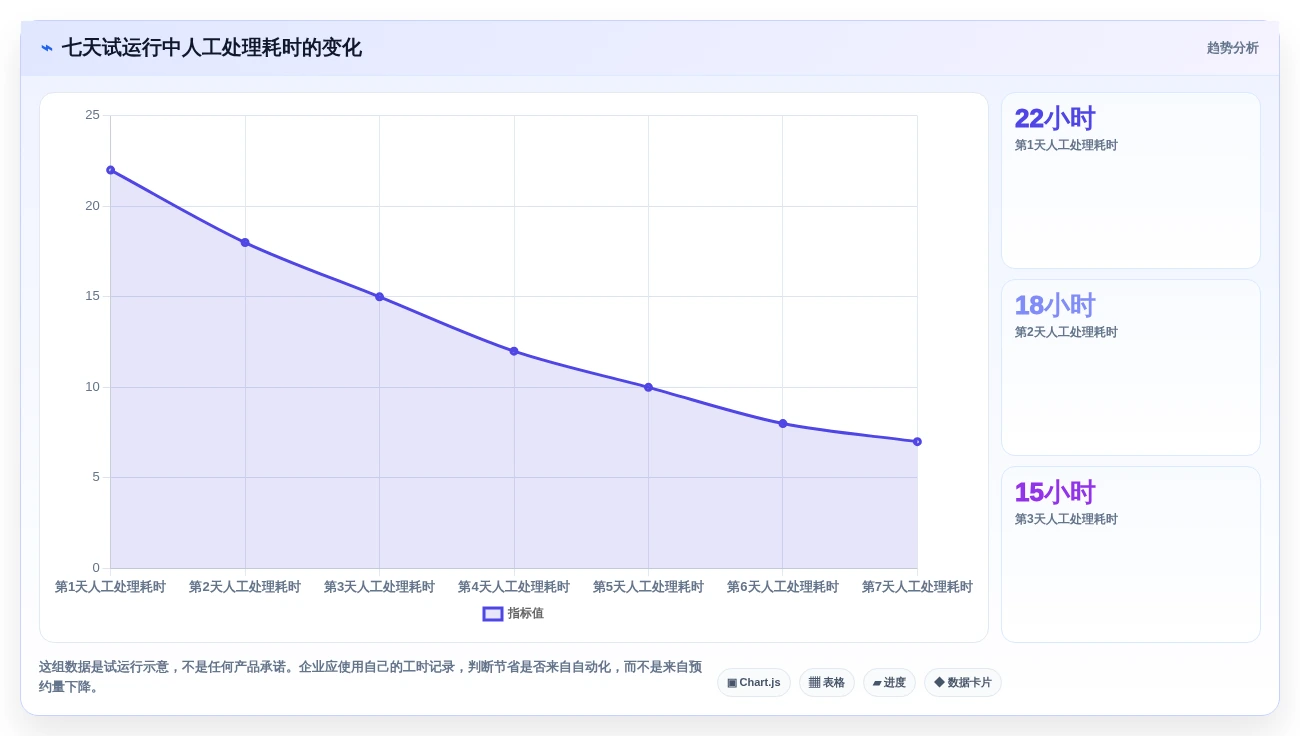Click the 第2天人工处理耗时 caption in the second card
The image size is (1300, 736).
pyautogui.click(x=1066, y=332)
